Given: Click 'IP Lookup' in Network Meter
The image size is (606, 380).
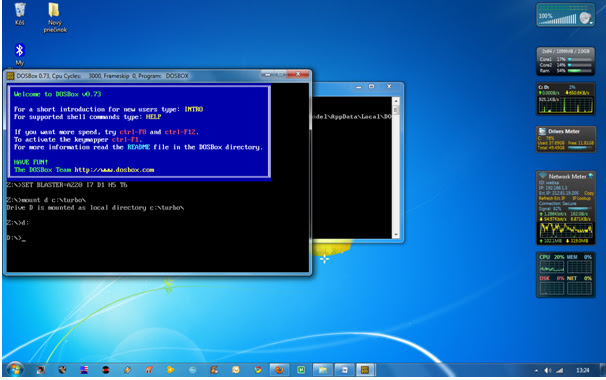Looking at the screenshot, I should coord(581,198).
